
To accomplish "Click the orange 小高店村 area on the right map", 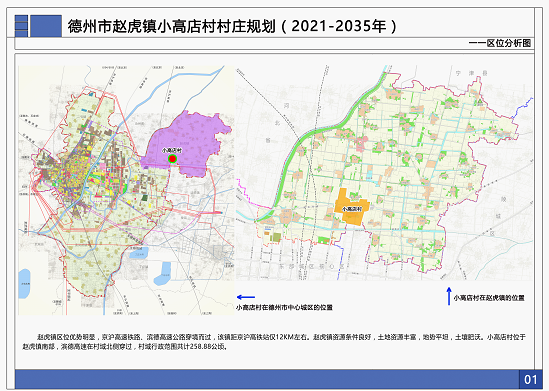I will [352, 207].
